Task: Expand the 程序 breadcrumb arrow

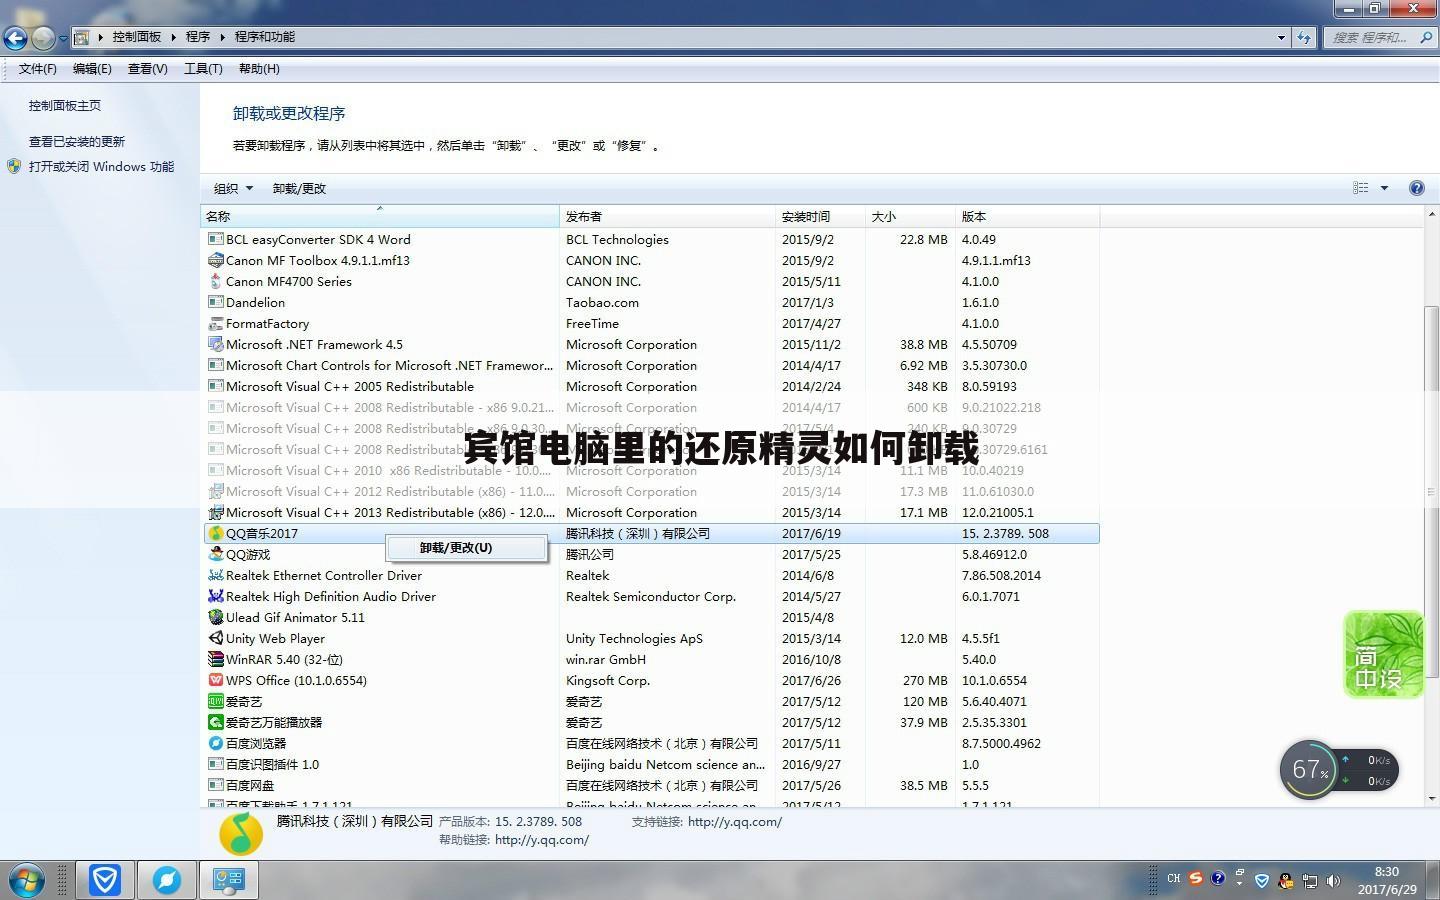Action: coord(222,37)
